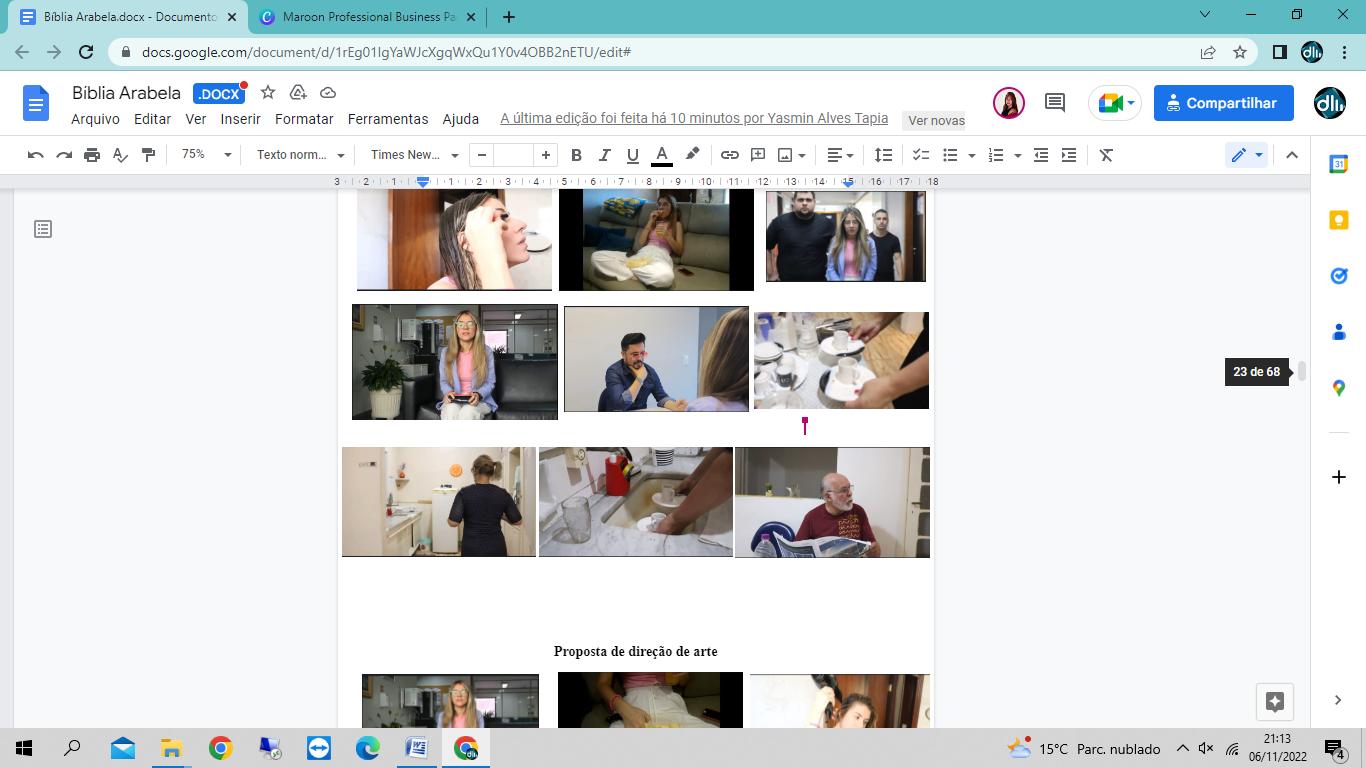
Task: Insert a link using the link icon
Action: pos(729,155)
